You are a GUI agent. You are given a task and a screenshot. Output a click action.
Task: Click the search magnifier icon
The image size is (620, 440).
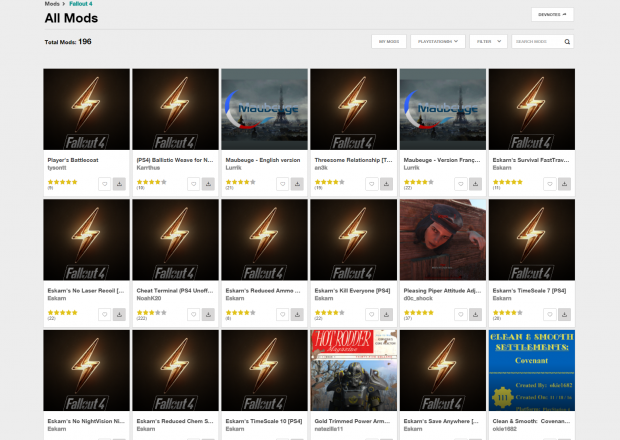pos(567,42)
